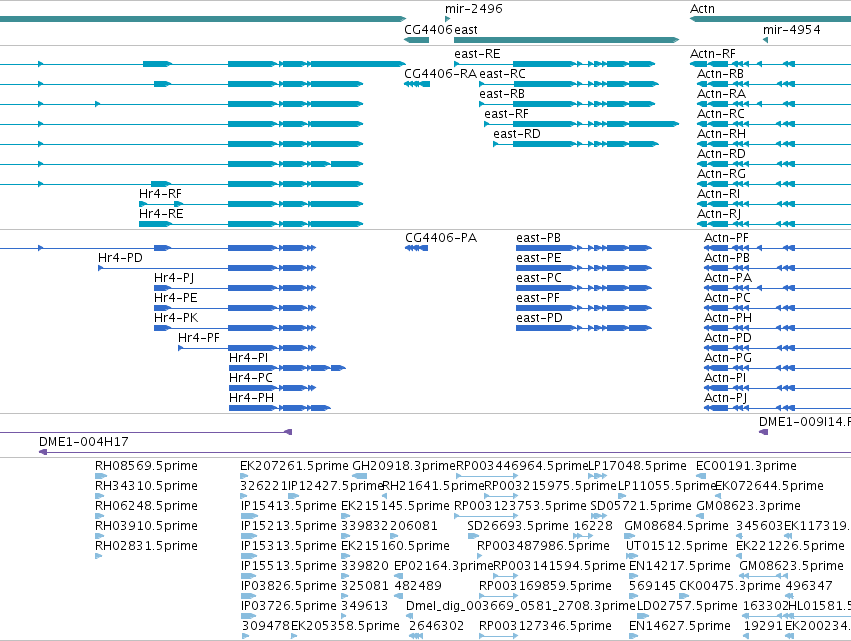Click the Actn-RJ transcript label
The height and width of the screenshot is (641, 851).
[719, 214]
